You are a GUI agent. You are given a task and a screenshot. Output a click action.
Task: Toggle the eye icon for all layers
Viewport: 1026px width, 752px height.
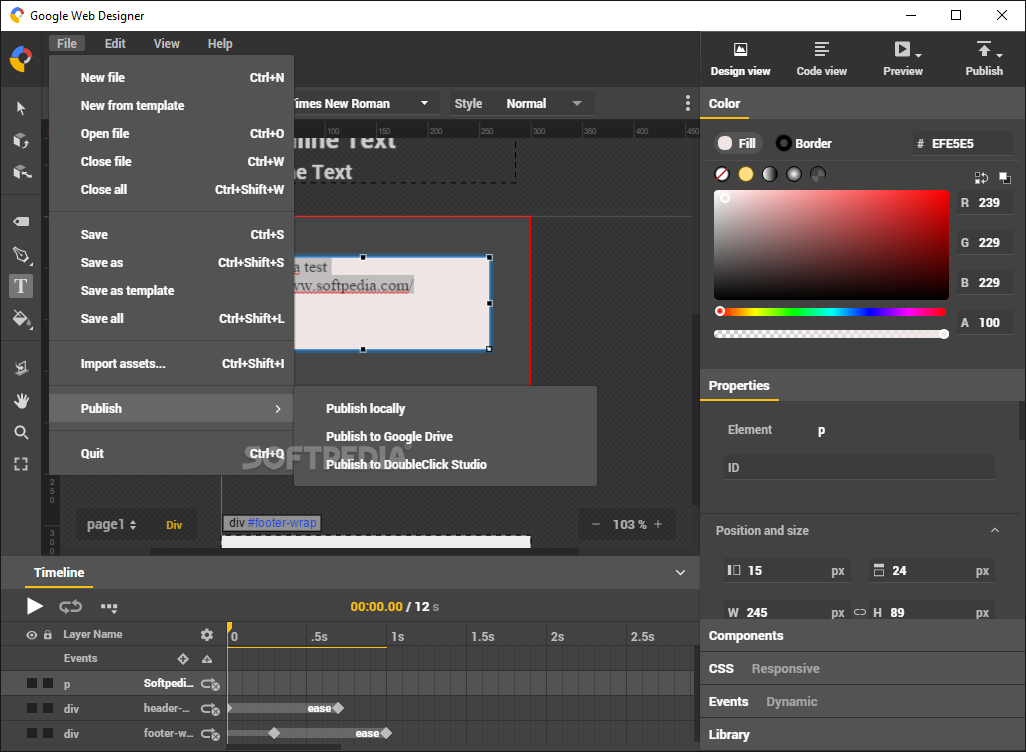[x=31, y=635]
